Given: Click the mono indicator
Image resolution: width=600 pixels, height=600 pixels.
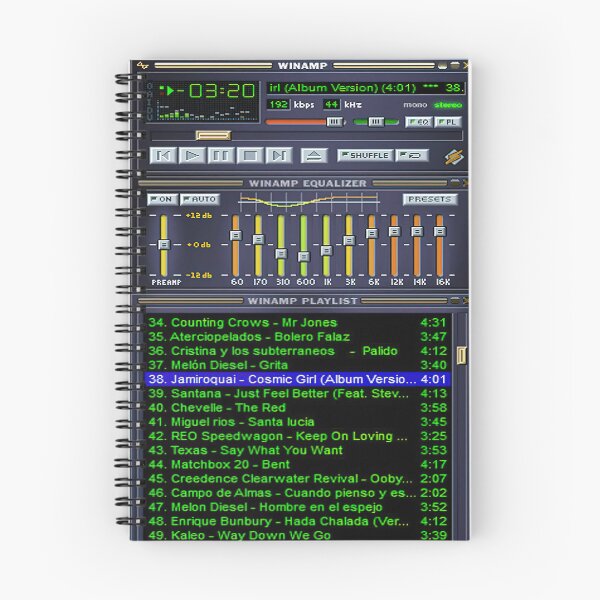Looking at the screenshot, I should [415, 104].
